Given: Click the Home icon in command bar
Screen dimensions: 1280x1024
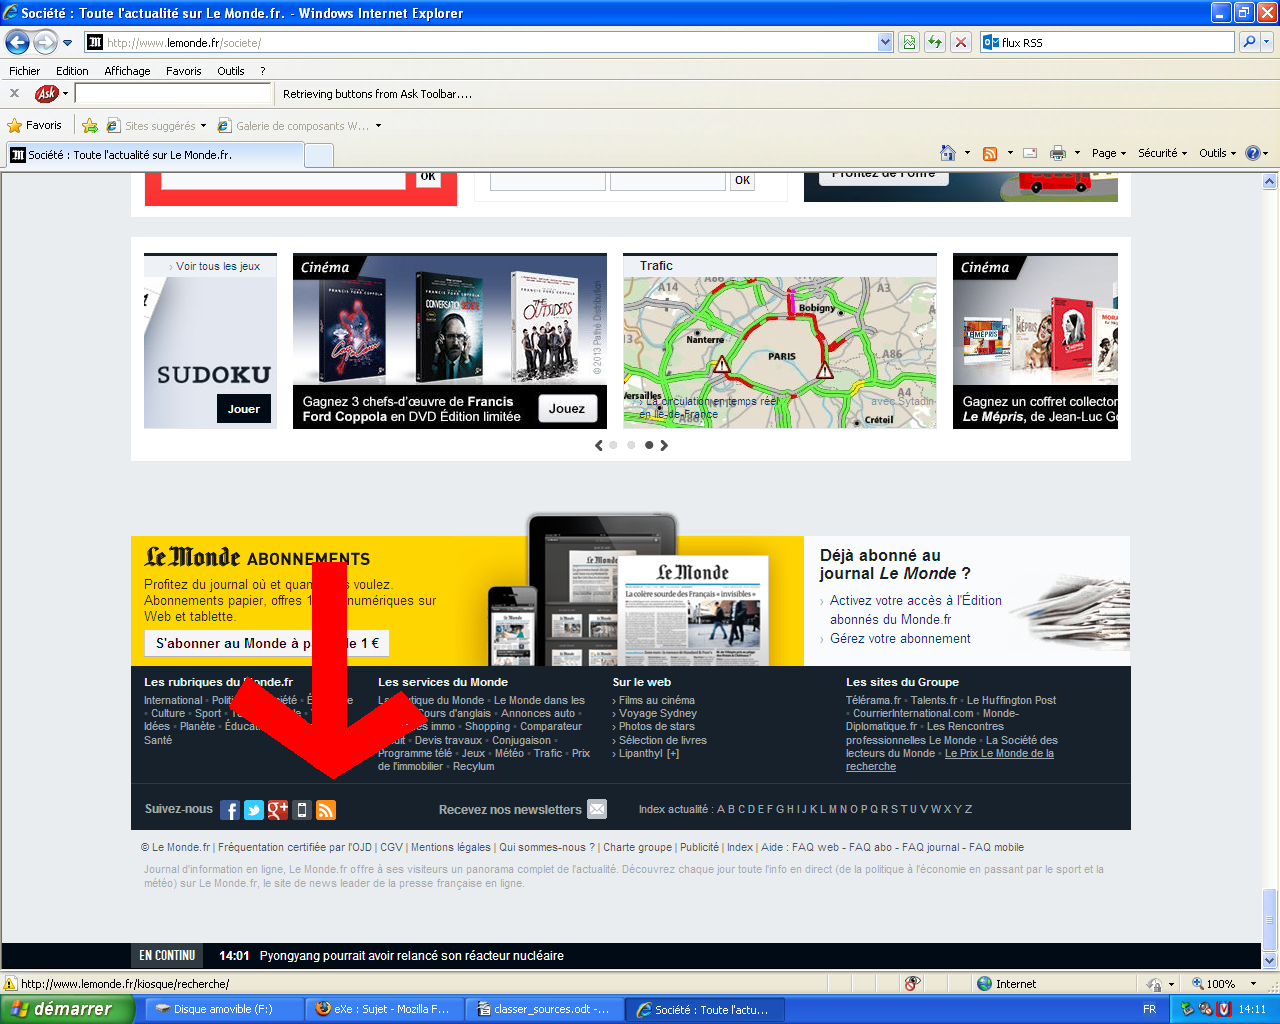Looking at the screenshot, I should coord(948,153).
